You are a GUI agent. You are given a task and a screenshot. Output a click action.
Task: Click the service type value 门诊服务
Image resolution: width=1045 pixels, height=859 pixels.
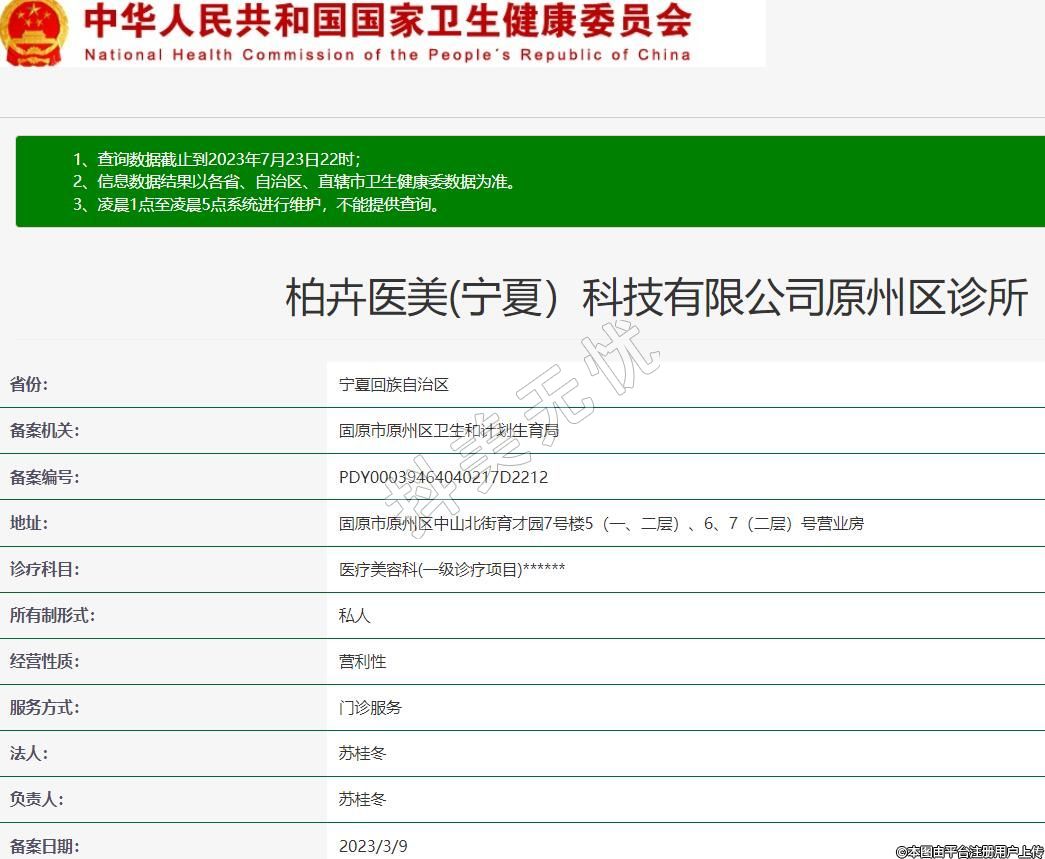370,708
